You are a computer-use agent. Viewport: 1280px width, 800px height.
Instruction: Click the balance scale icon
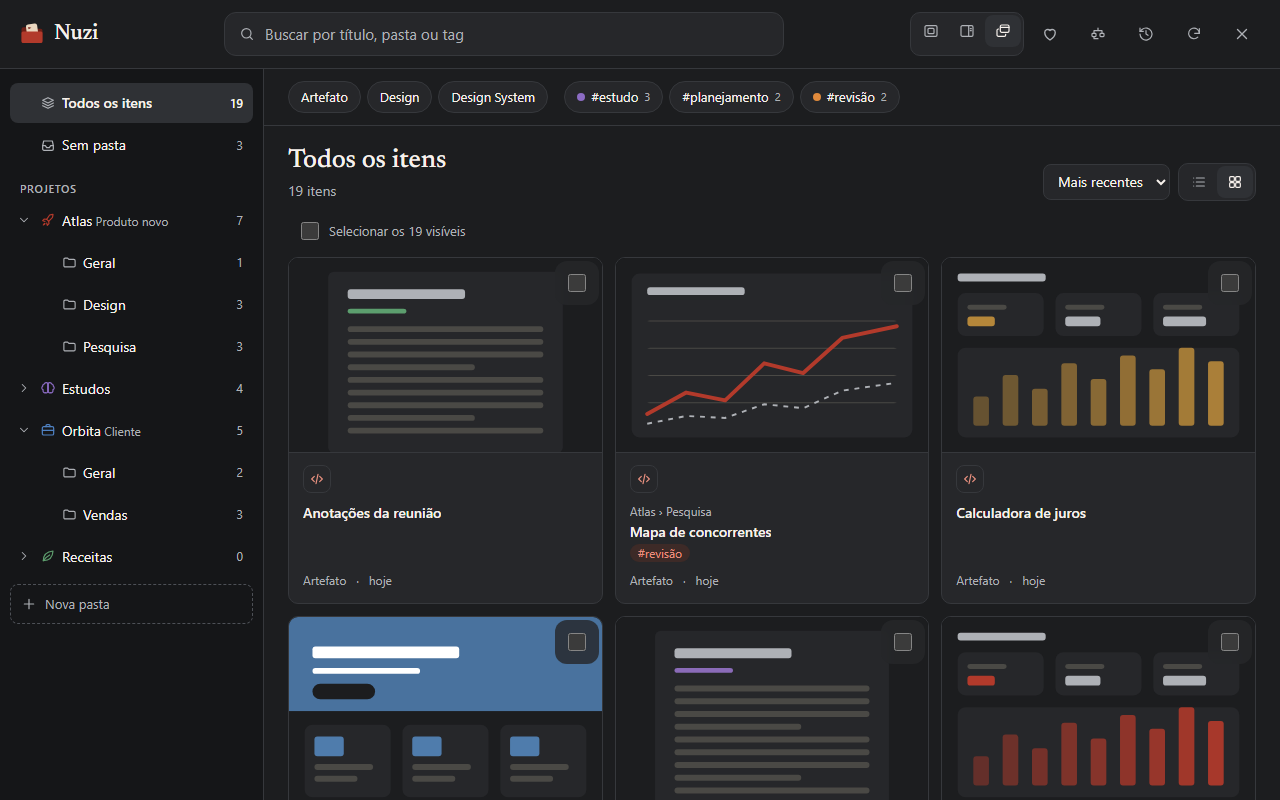[1098, 34]
